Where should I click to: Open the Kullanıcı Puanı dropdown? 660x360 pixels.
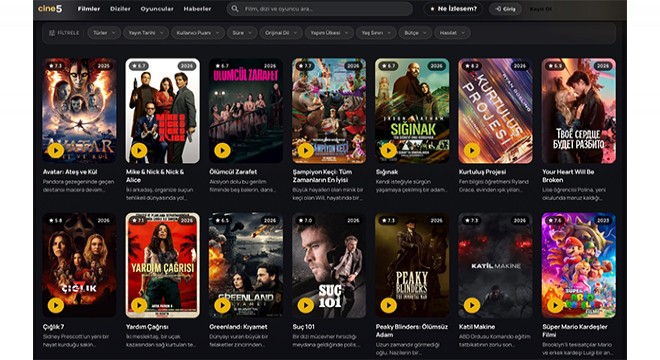point(197,33)
